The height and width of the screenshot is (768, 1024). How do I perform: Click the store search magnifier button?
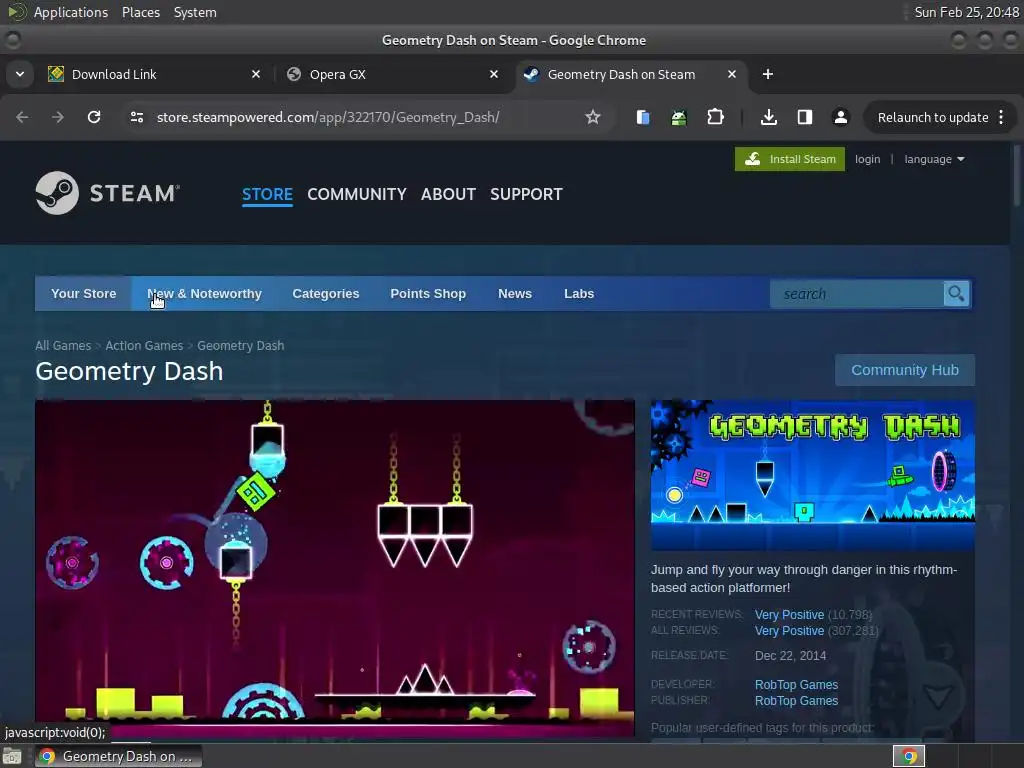tap(956, 294)
